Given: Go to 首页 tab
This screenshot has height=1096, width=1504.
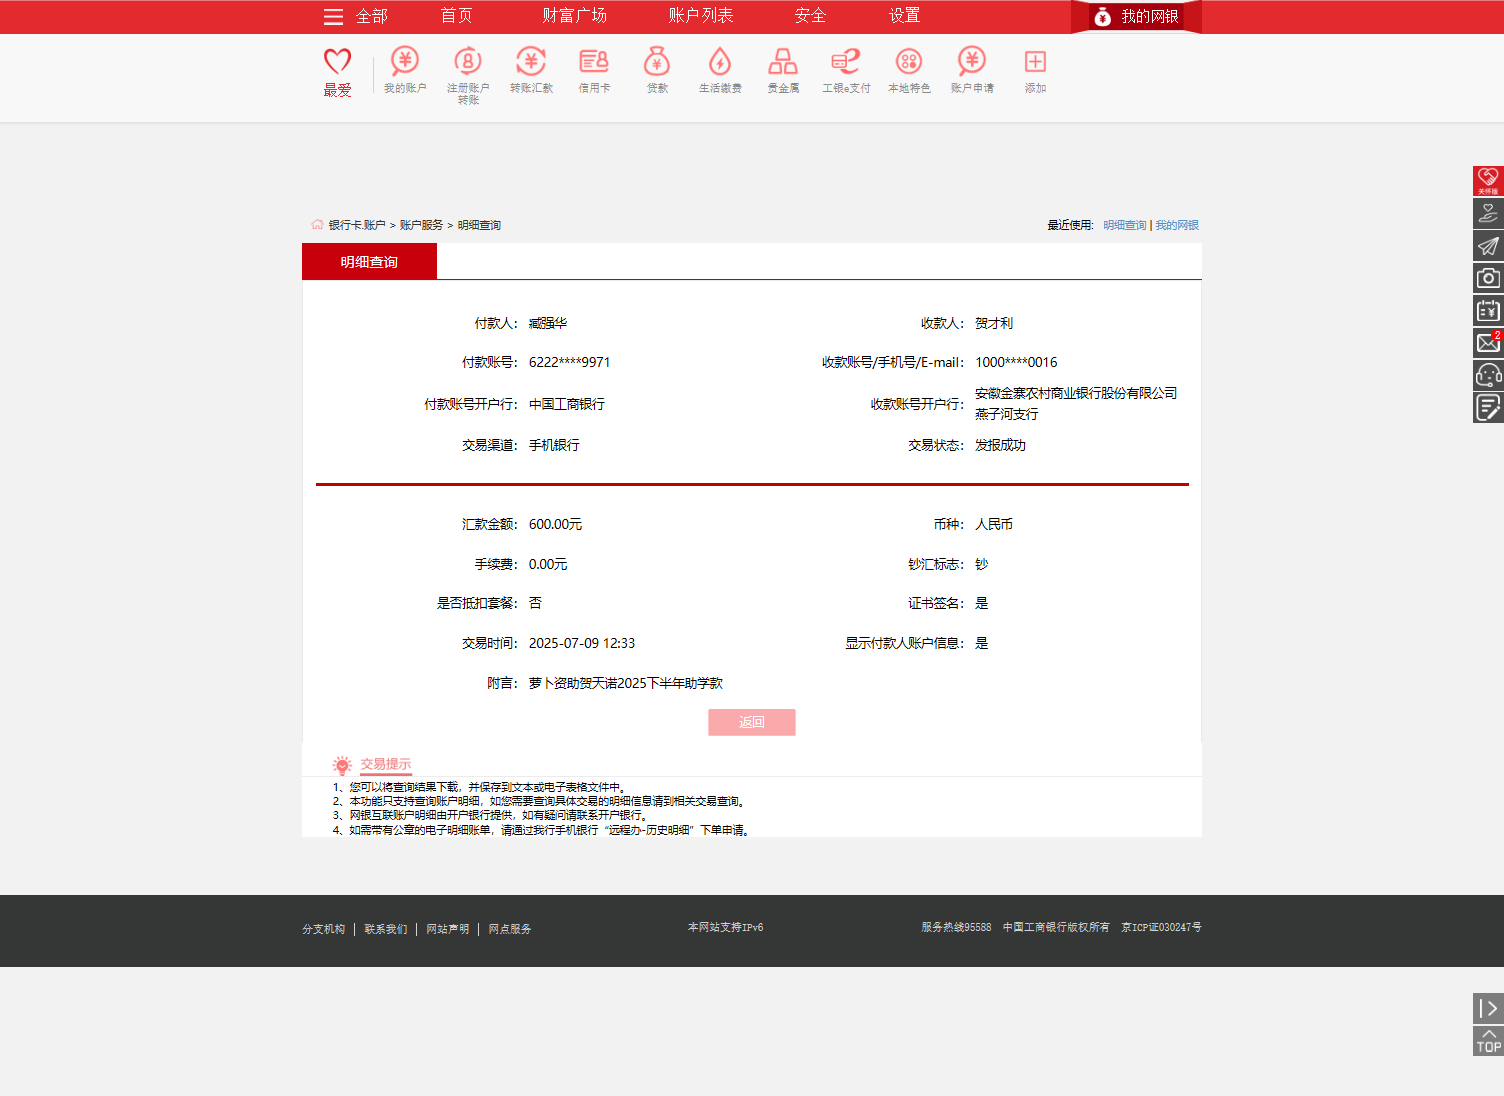Looking at the screenshot, I should click(x=456, y=16).
